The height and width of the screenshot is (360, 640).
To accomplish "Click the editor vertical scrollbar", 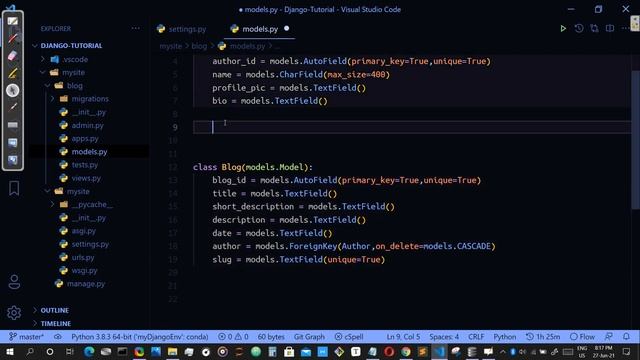I will tap(635, 139).
